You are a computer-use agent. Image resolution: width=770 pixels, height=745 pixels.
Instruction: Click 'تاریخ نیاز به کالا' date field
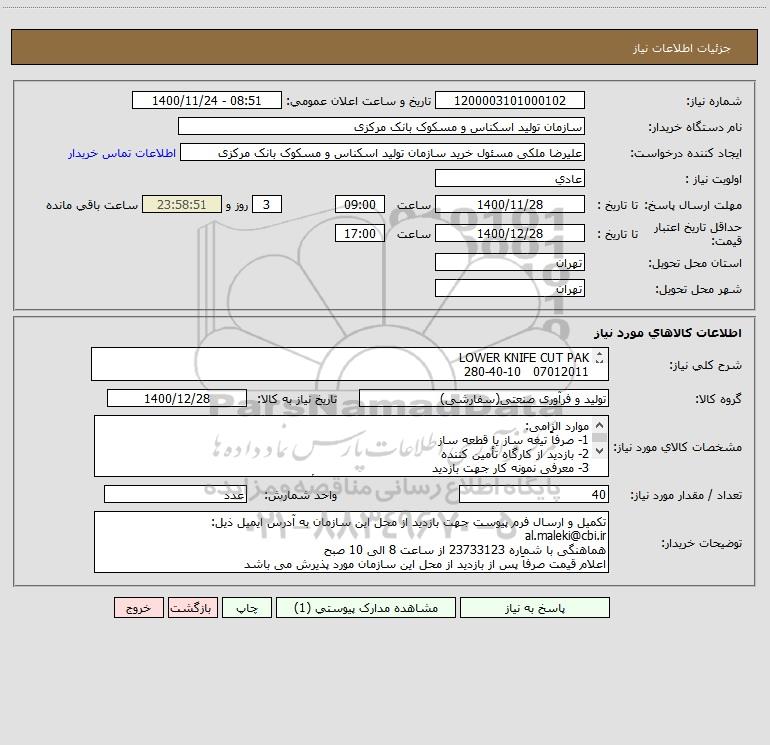[177, 398]
